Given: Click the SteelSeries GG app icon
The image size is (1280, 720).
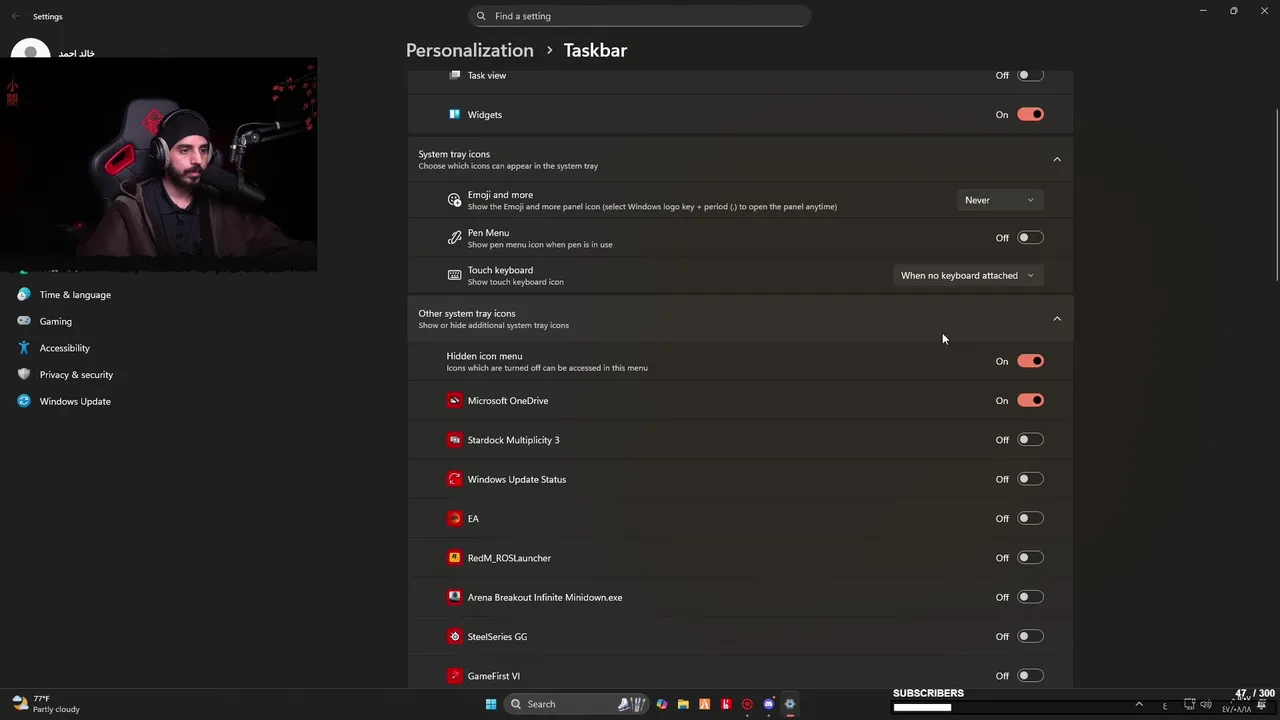Looking at the screenshot, I should tap(455, 637).
